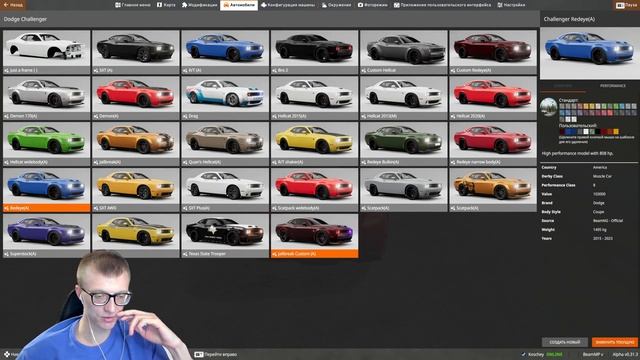
Task: Select the highlighted blue Redeye(A) tile
Action: (x=47, y=190)
